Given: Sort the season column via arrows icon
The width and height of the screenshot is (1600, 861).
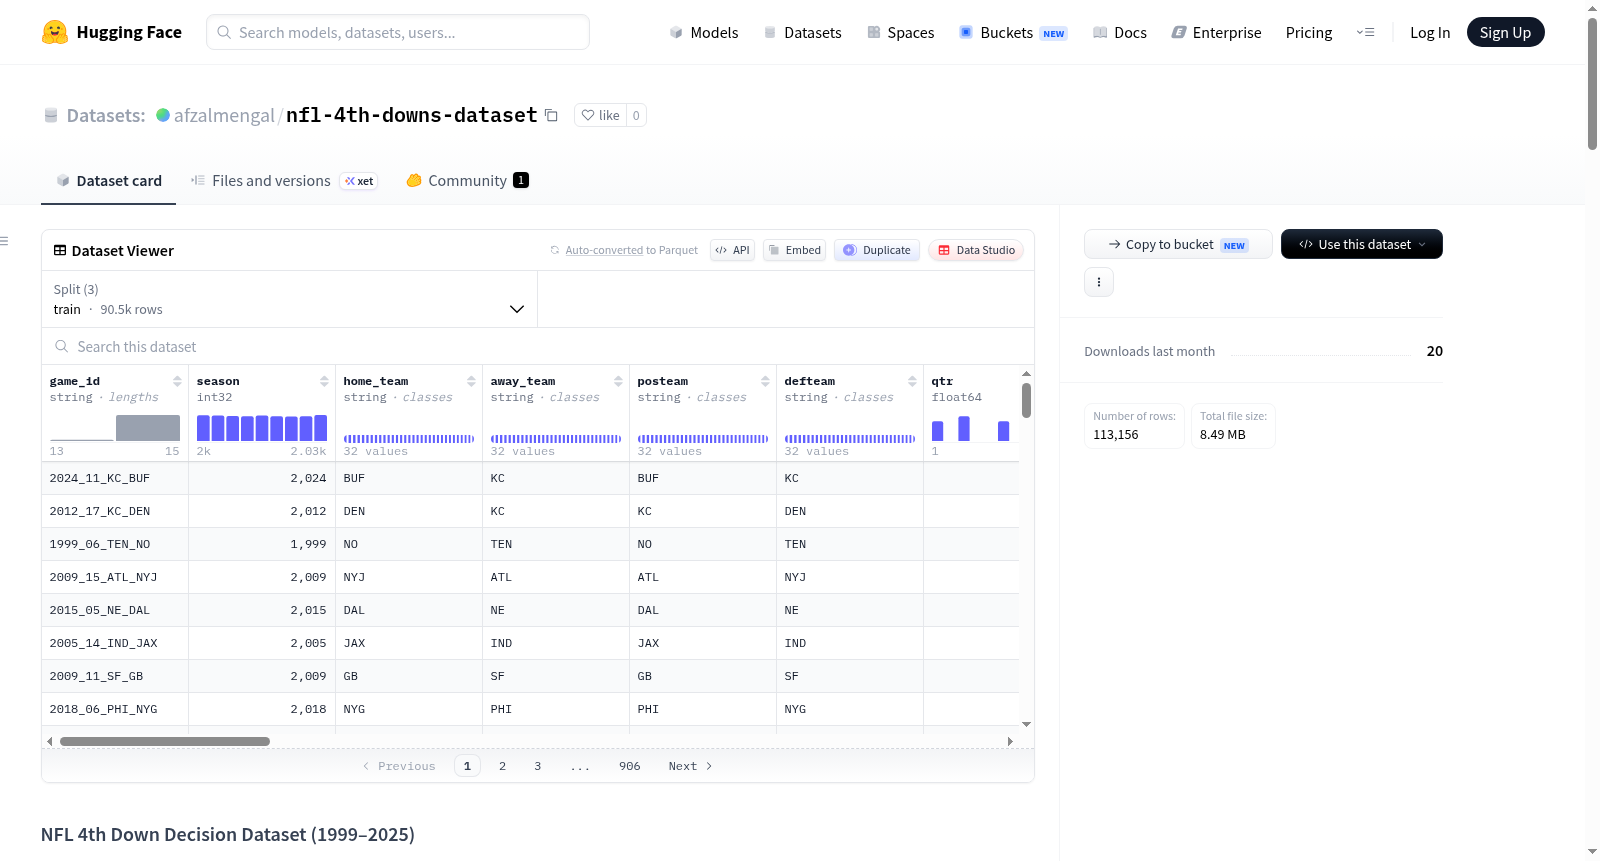Looking at the screenshot, I should [324, 381].
